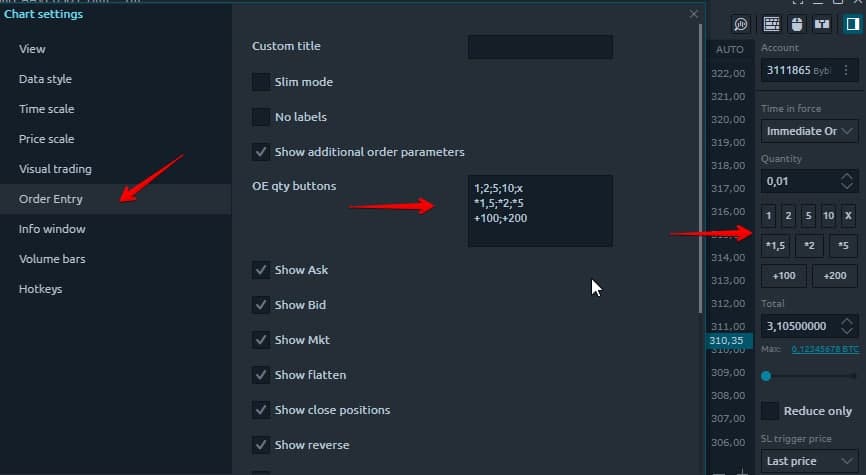Select the Hotkeys settings section

click(40, 289)
